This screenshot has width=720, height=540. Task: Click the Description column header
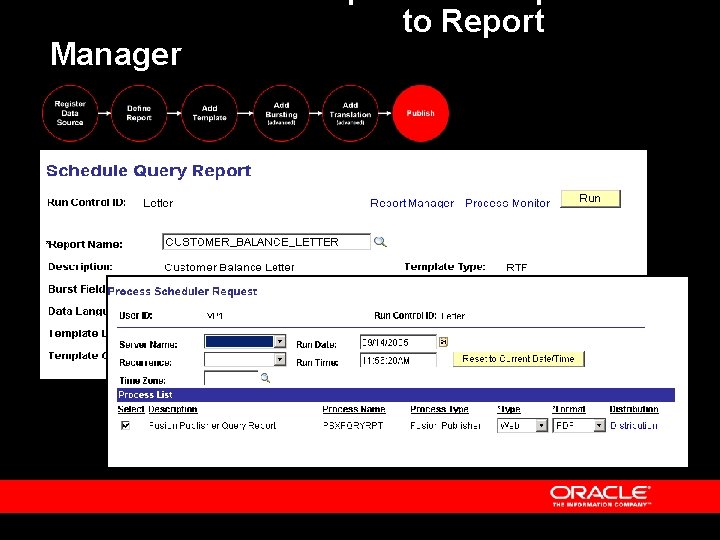[173, 409]
